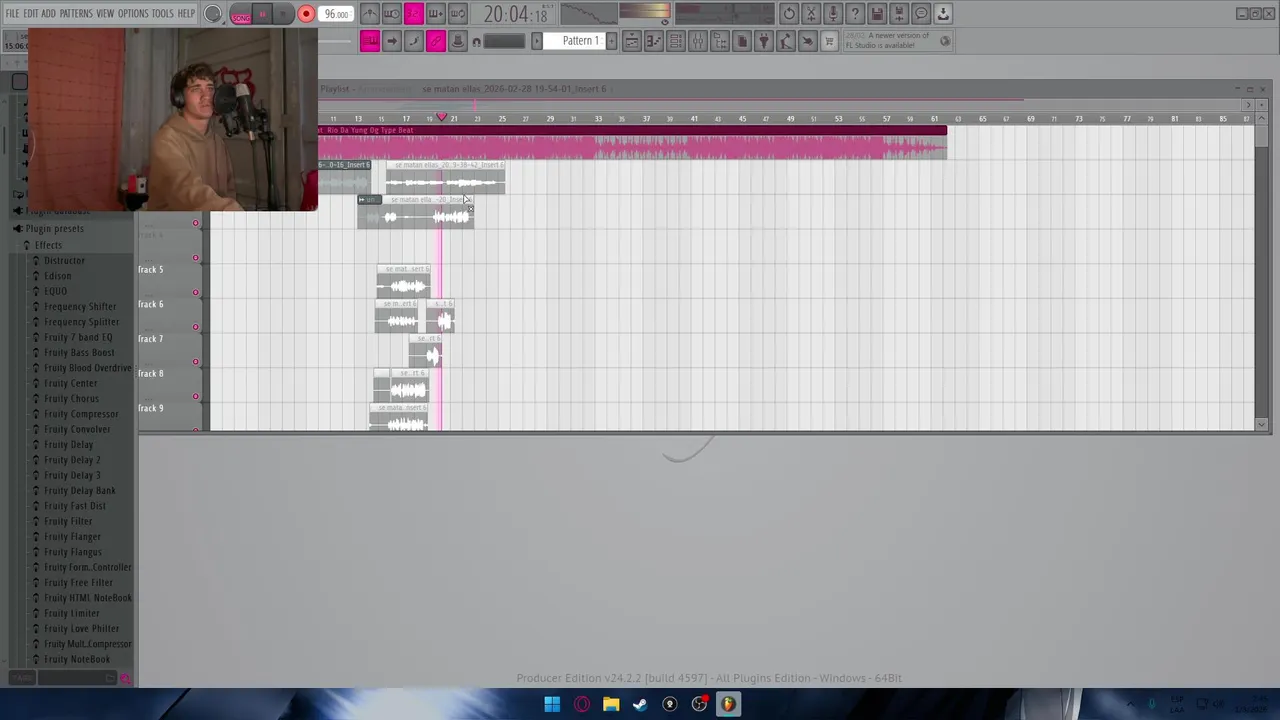Select Fruity Compressor in the browser
Screen dimensions: 1280x720
coord(81,414)
